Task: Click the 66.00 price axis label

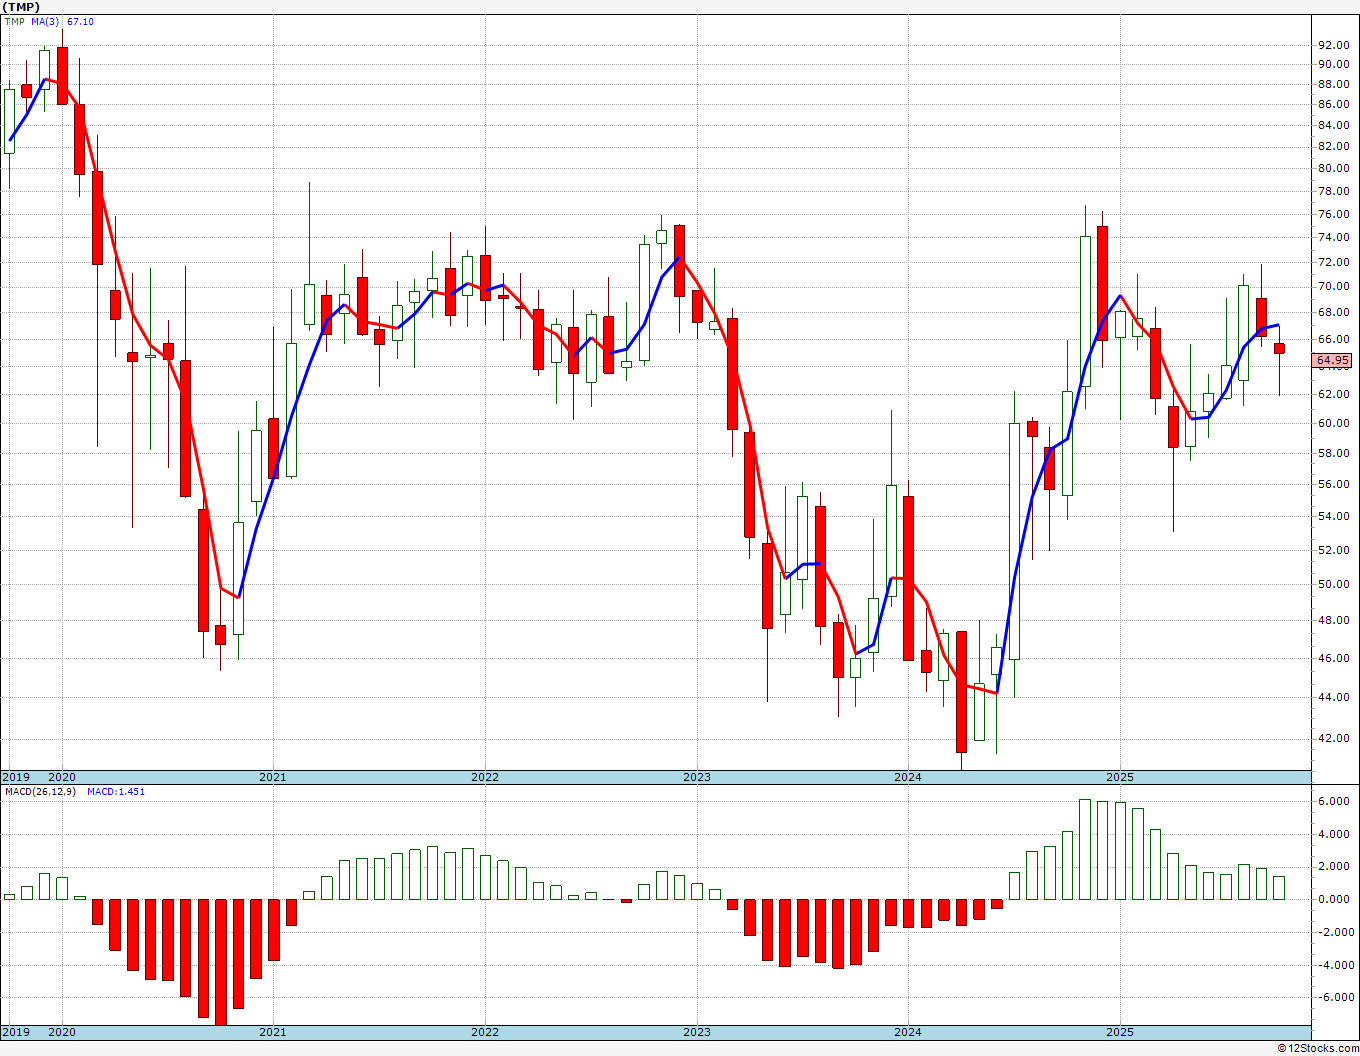Action: click(x=1333, y=339)
